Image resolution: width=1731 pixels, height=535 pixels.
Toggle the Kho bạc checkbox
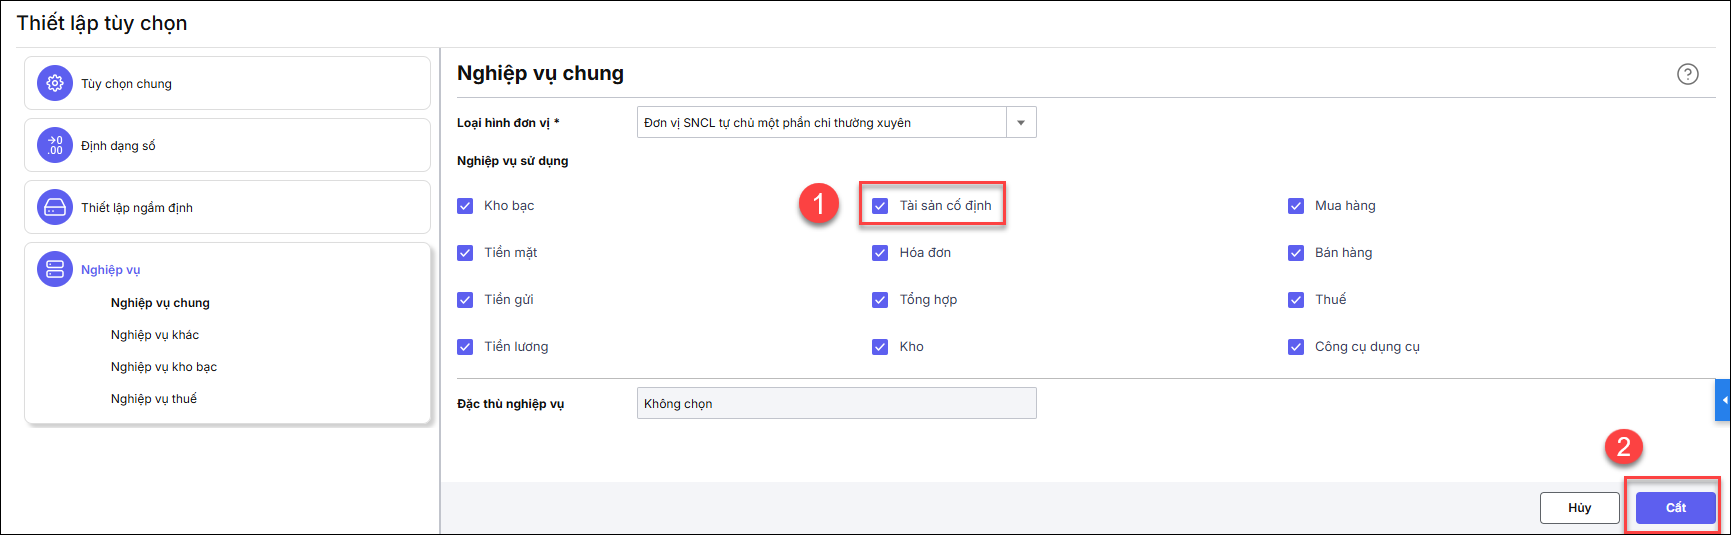[x=465, y=206]
